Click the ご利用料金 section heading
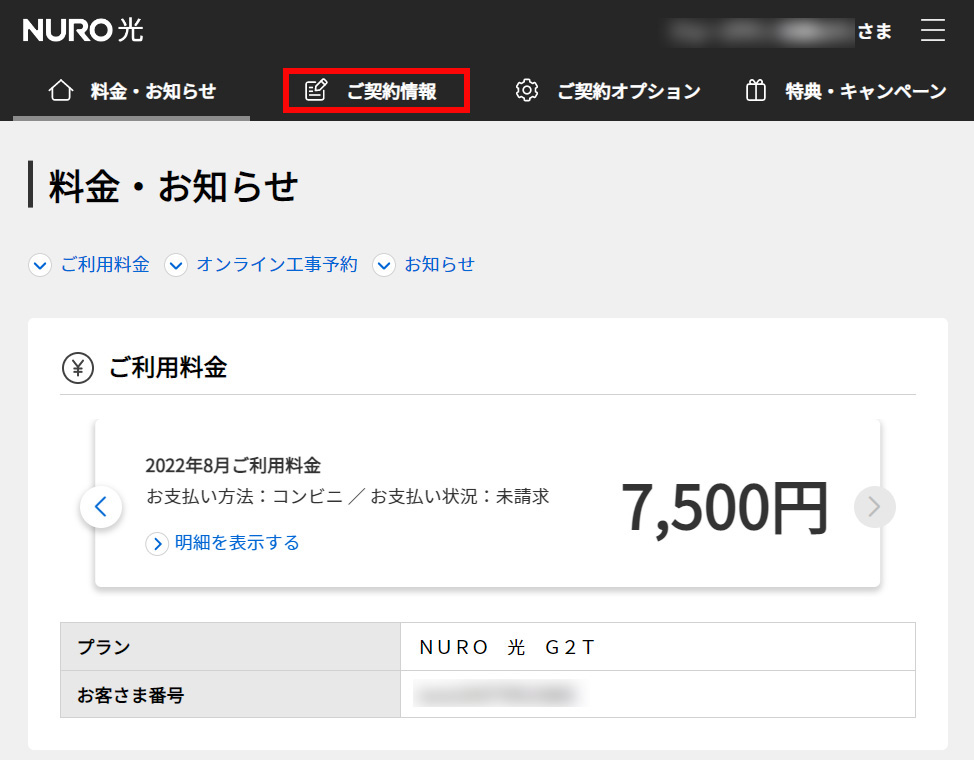974x760 pixels. pos(168,368)
